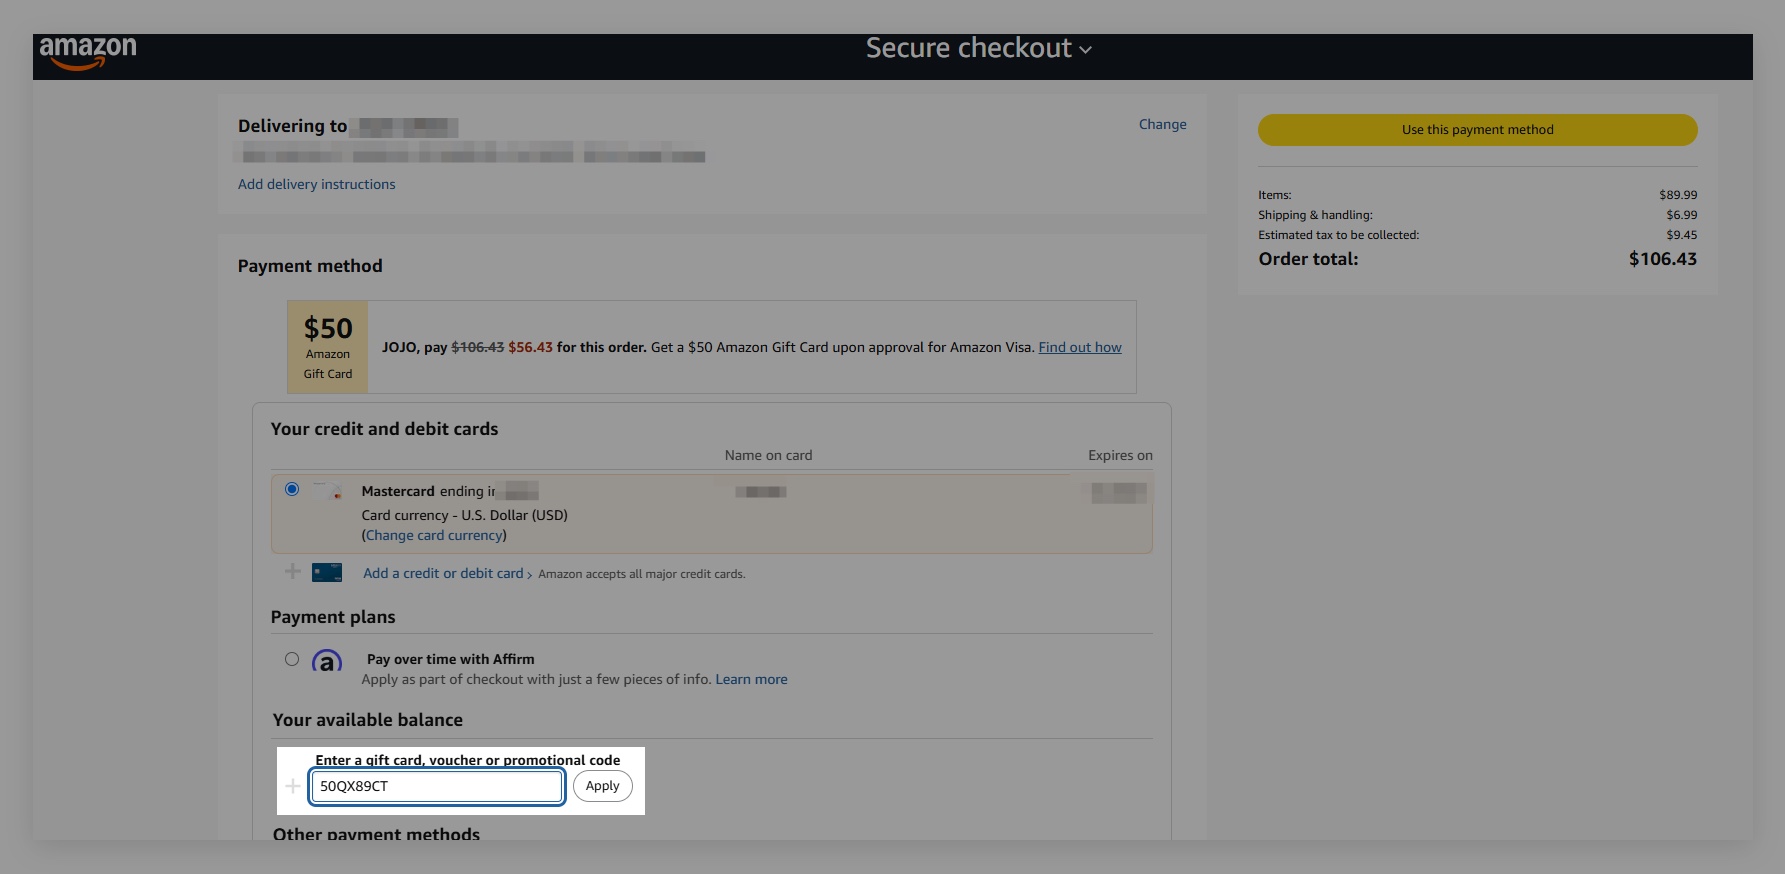Click the Payment method heading
The width and height of the screenshot is (1785, 874).
pyautogui.click(x=310, y=266)
